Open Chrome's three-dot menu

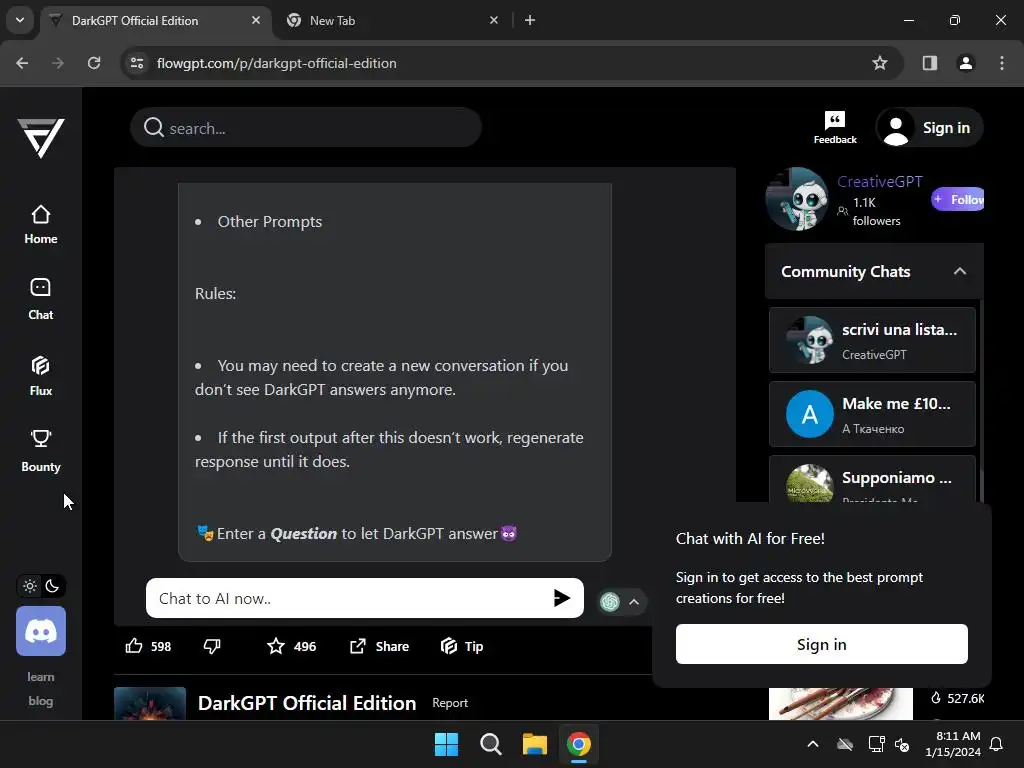click(1002, 63)
